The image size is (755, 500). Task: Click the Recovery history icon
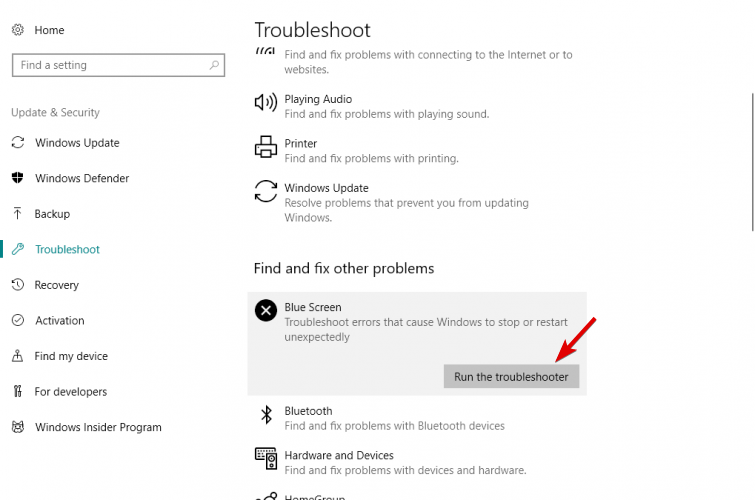(18, 285)
